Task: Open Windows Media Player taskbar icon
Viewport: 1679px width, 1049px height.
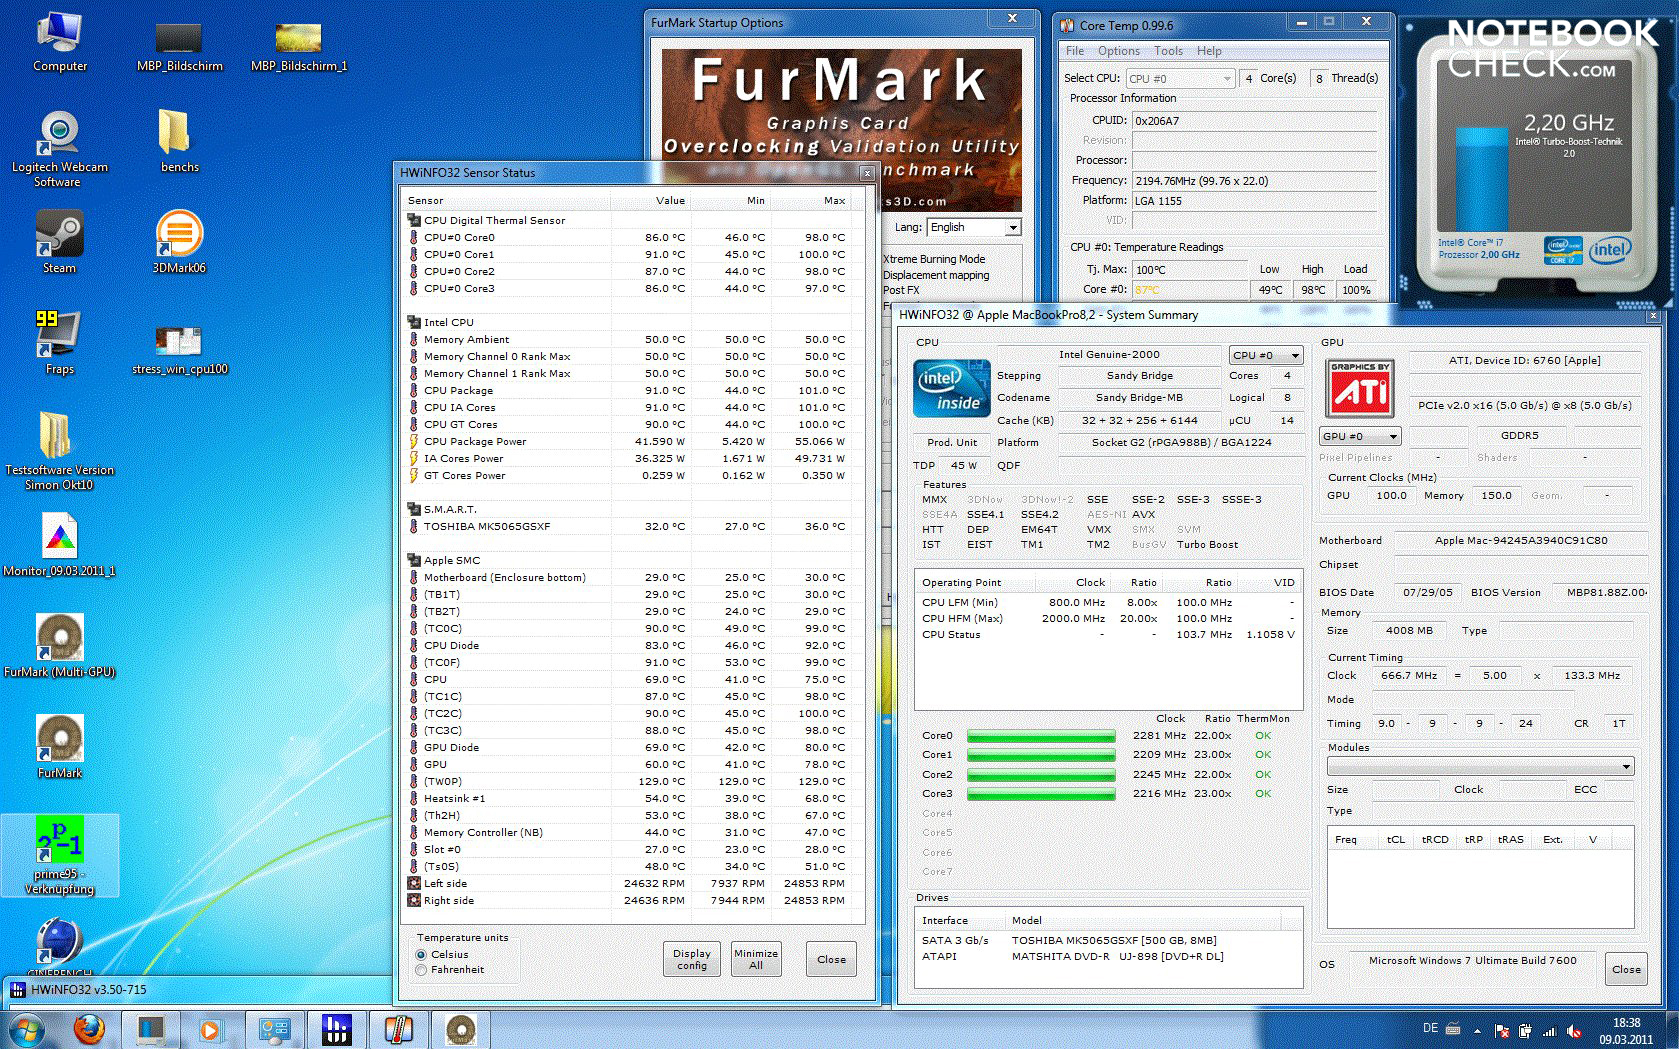Action: (x=210, y=1030)
